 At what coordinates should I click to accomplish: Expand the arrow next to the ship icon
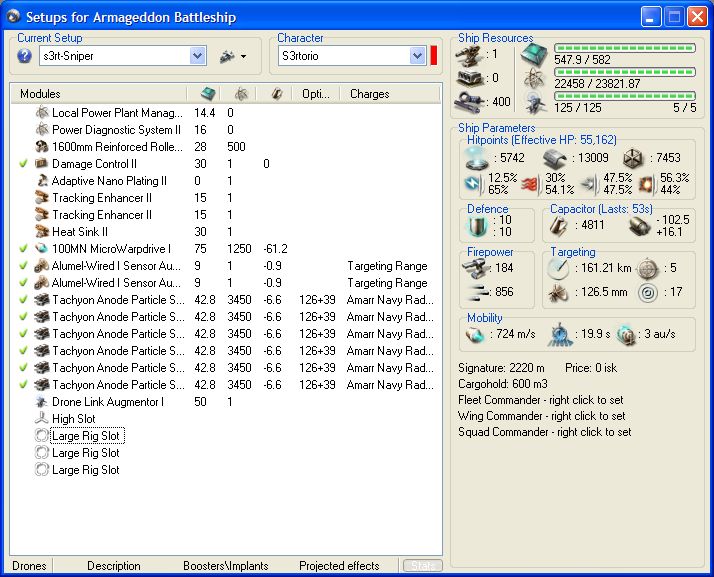tap(244, 57)
